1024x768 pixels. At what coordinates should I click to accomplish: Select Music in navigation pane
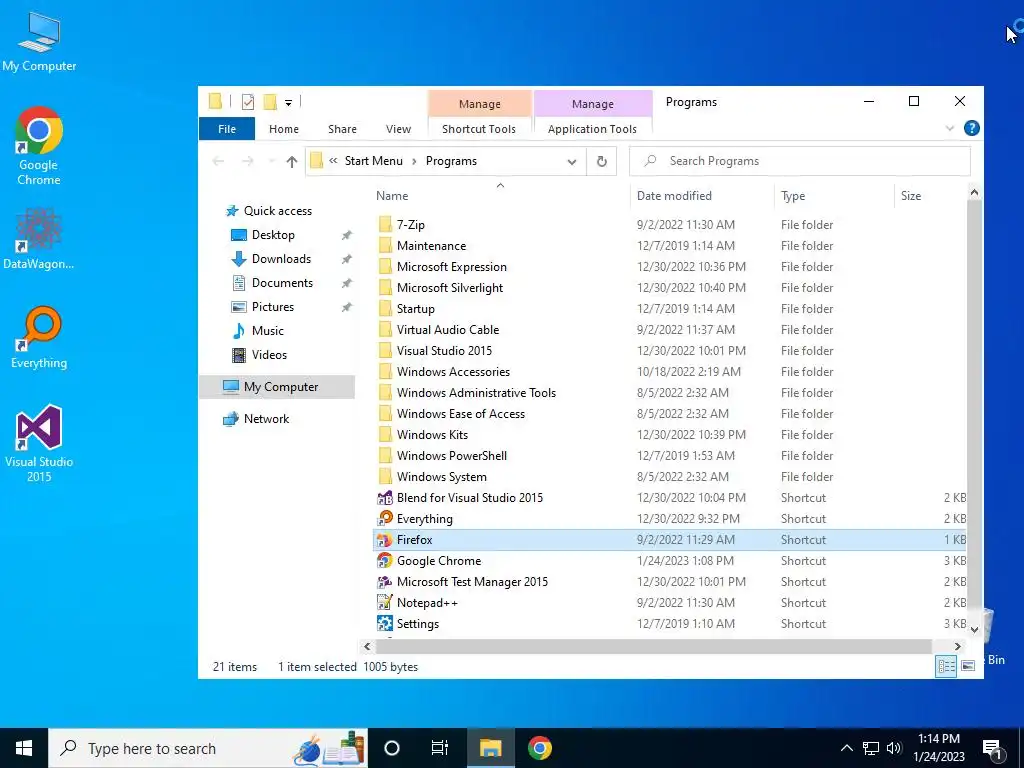pyautogui.click(x=267, y=331)
